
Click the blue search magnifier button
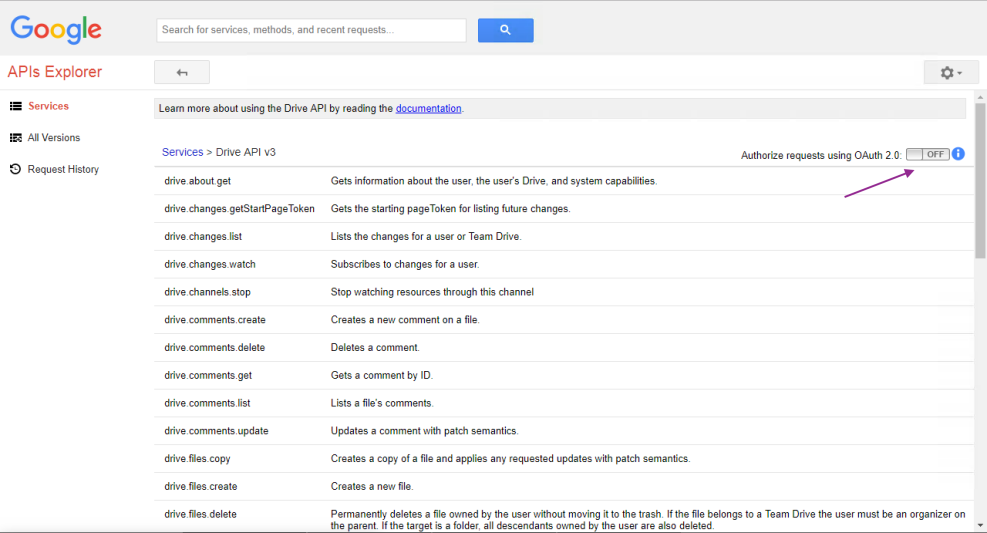505,30
